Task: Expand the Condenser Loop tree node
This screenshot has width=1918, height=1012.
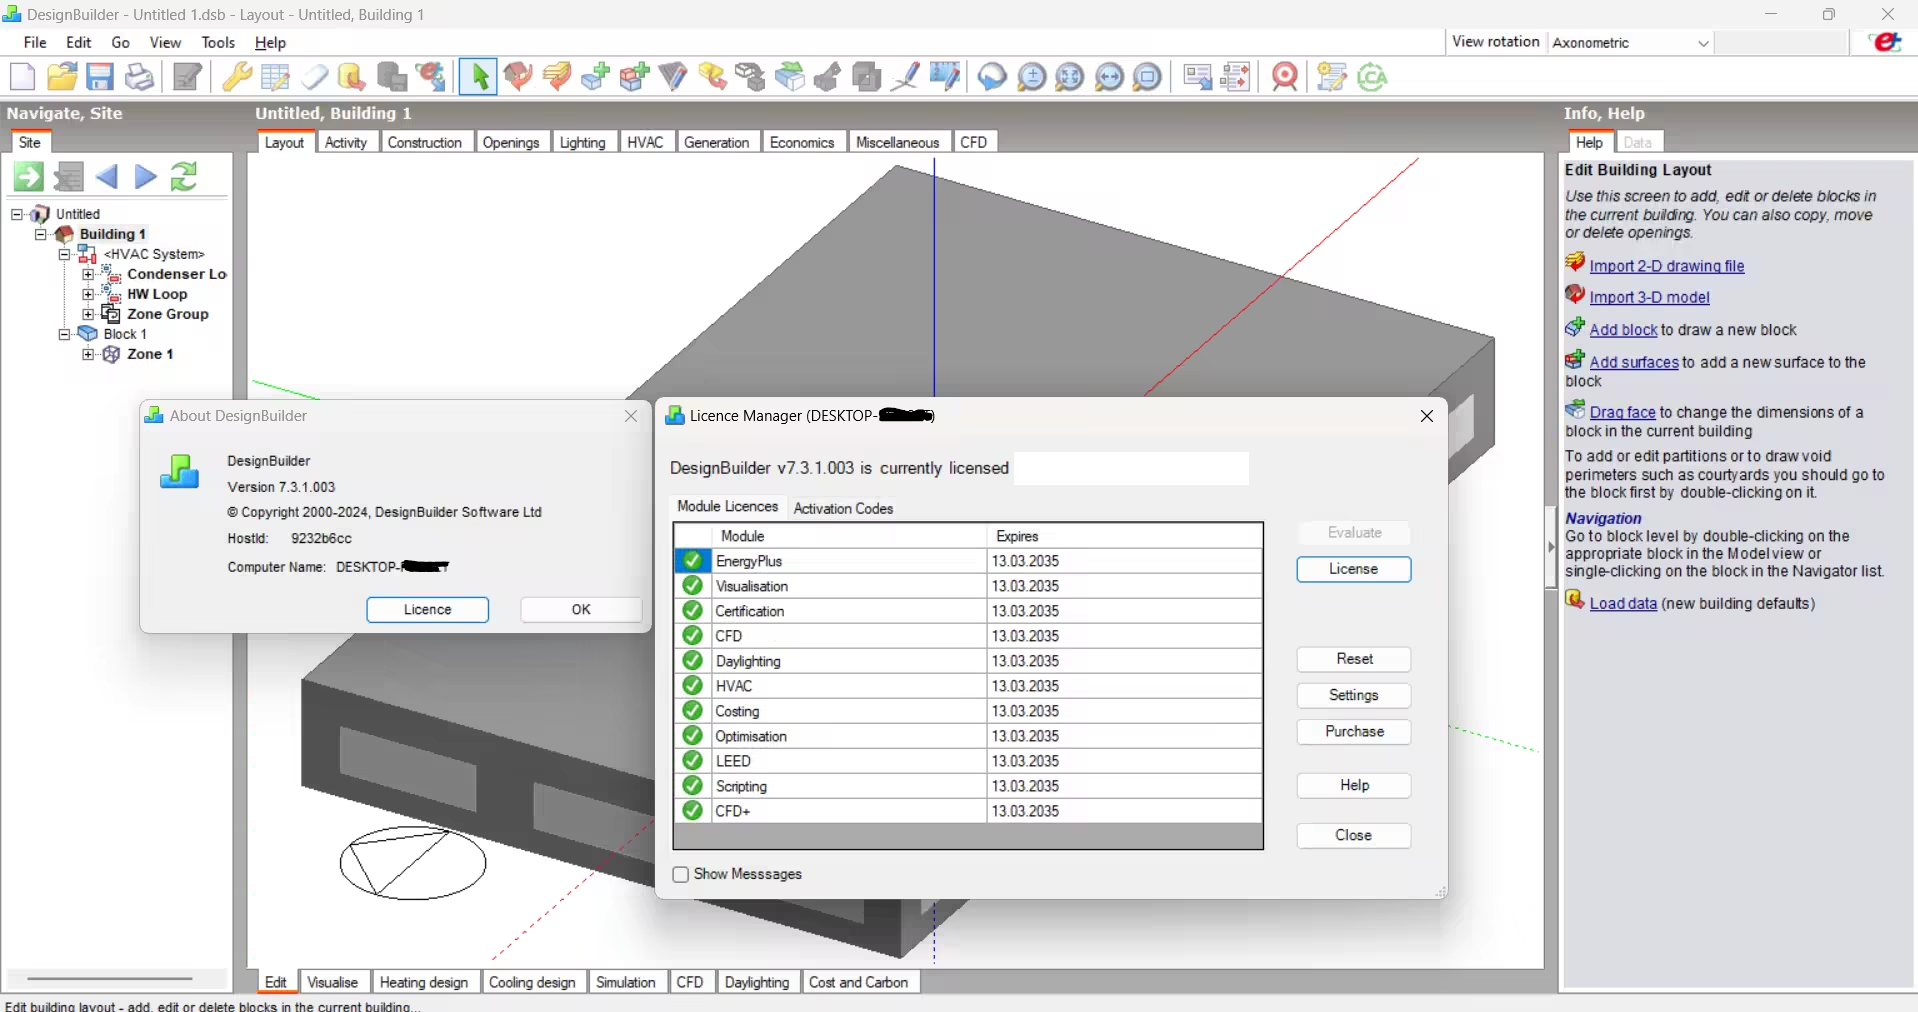Action: 88,274
